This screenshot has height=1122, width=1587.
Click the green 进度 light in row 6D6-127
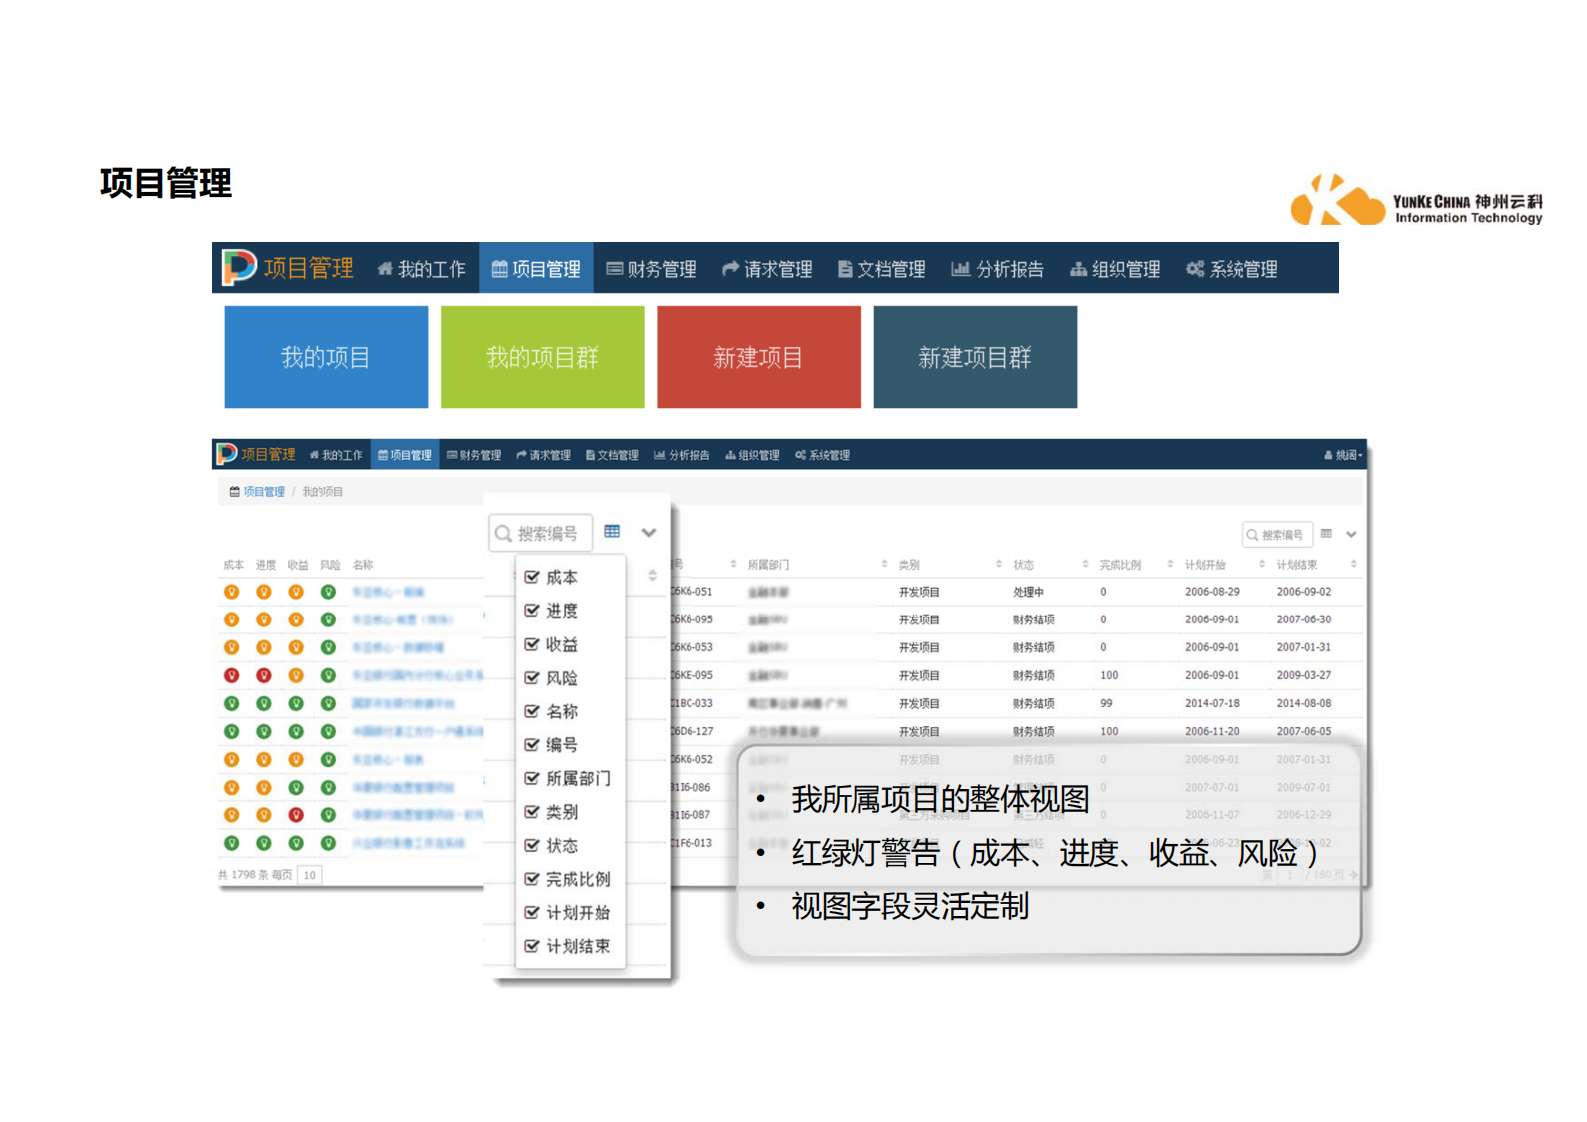[x=264, y=731]
